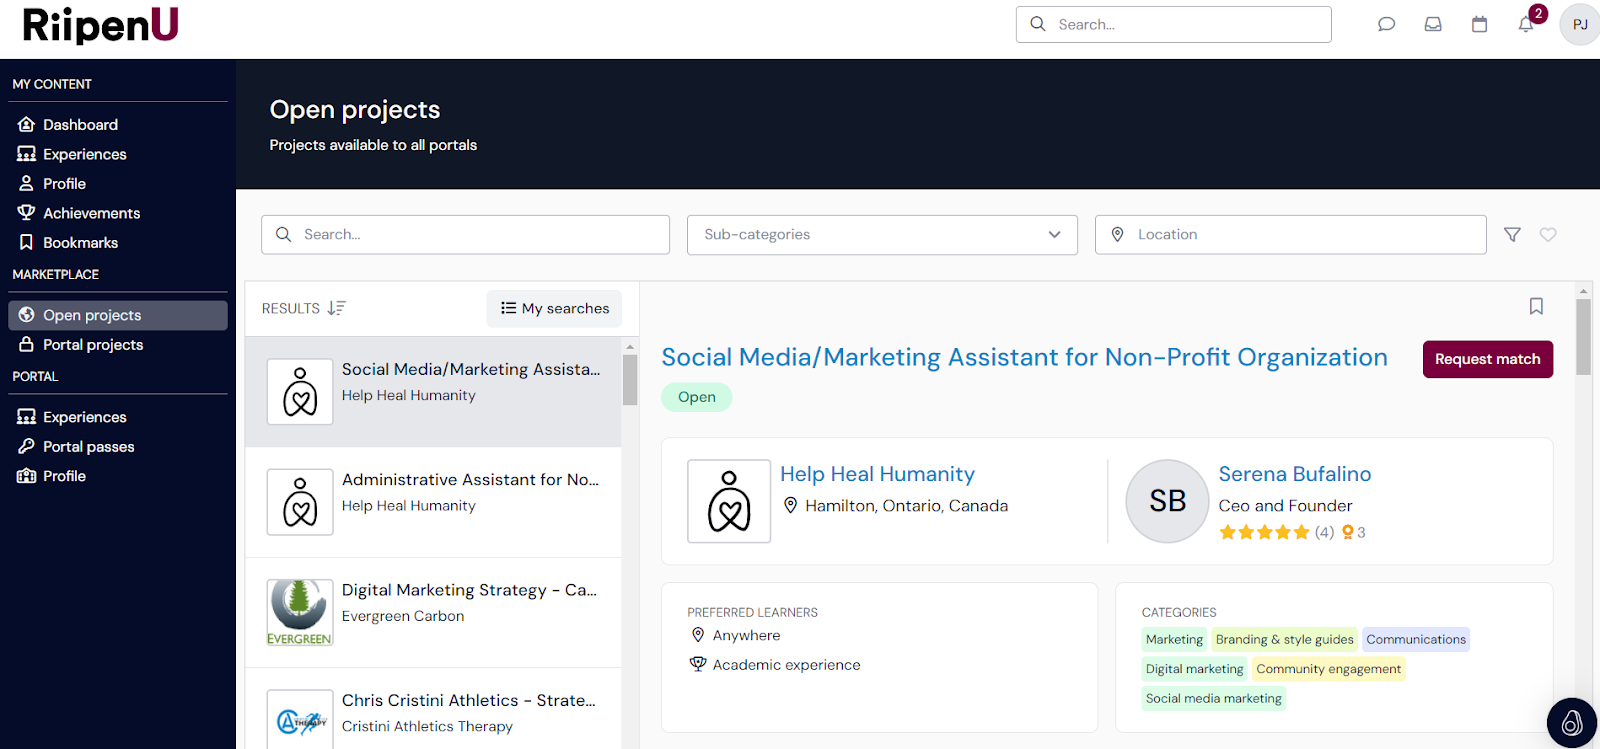Click the Request match button

(x=1487, y=359)
